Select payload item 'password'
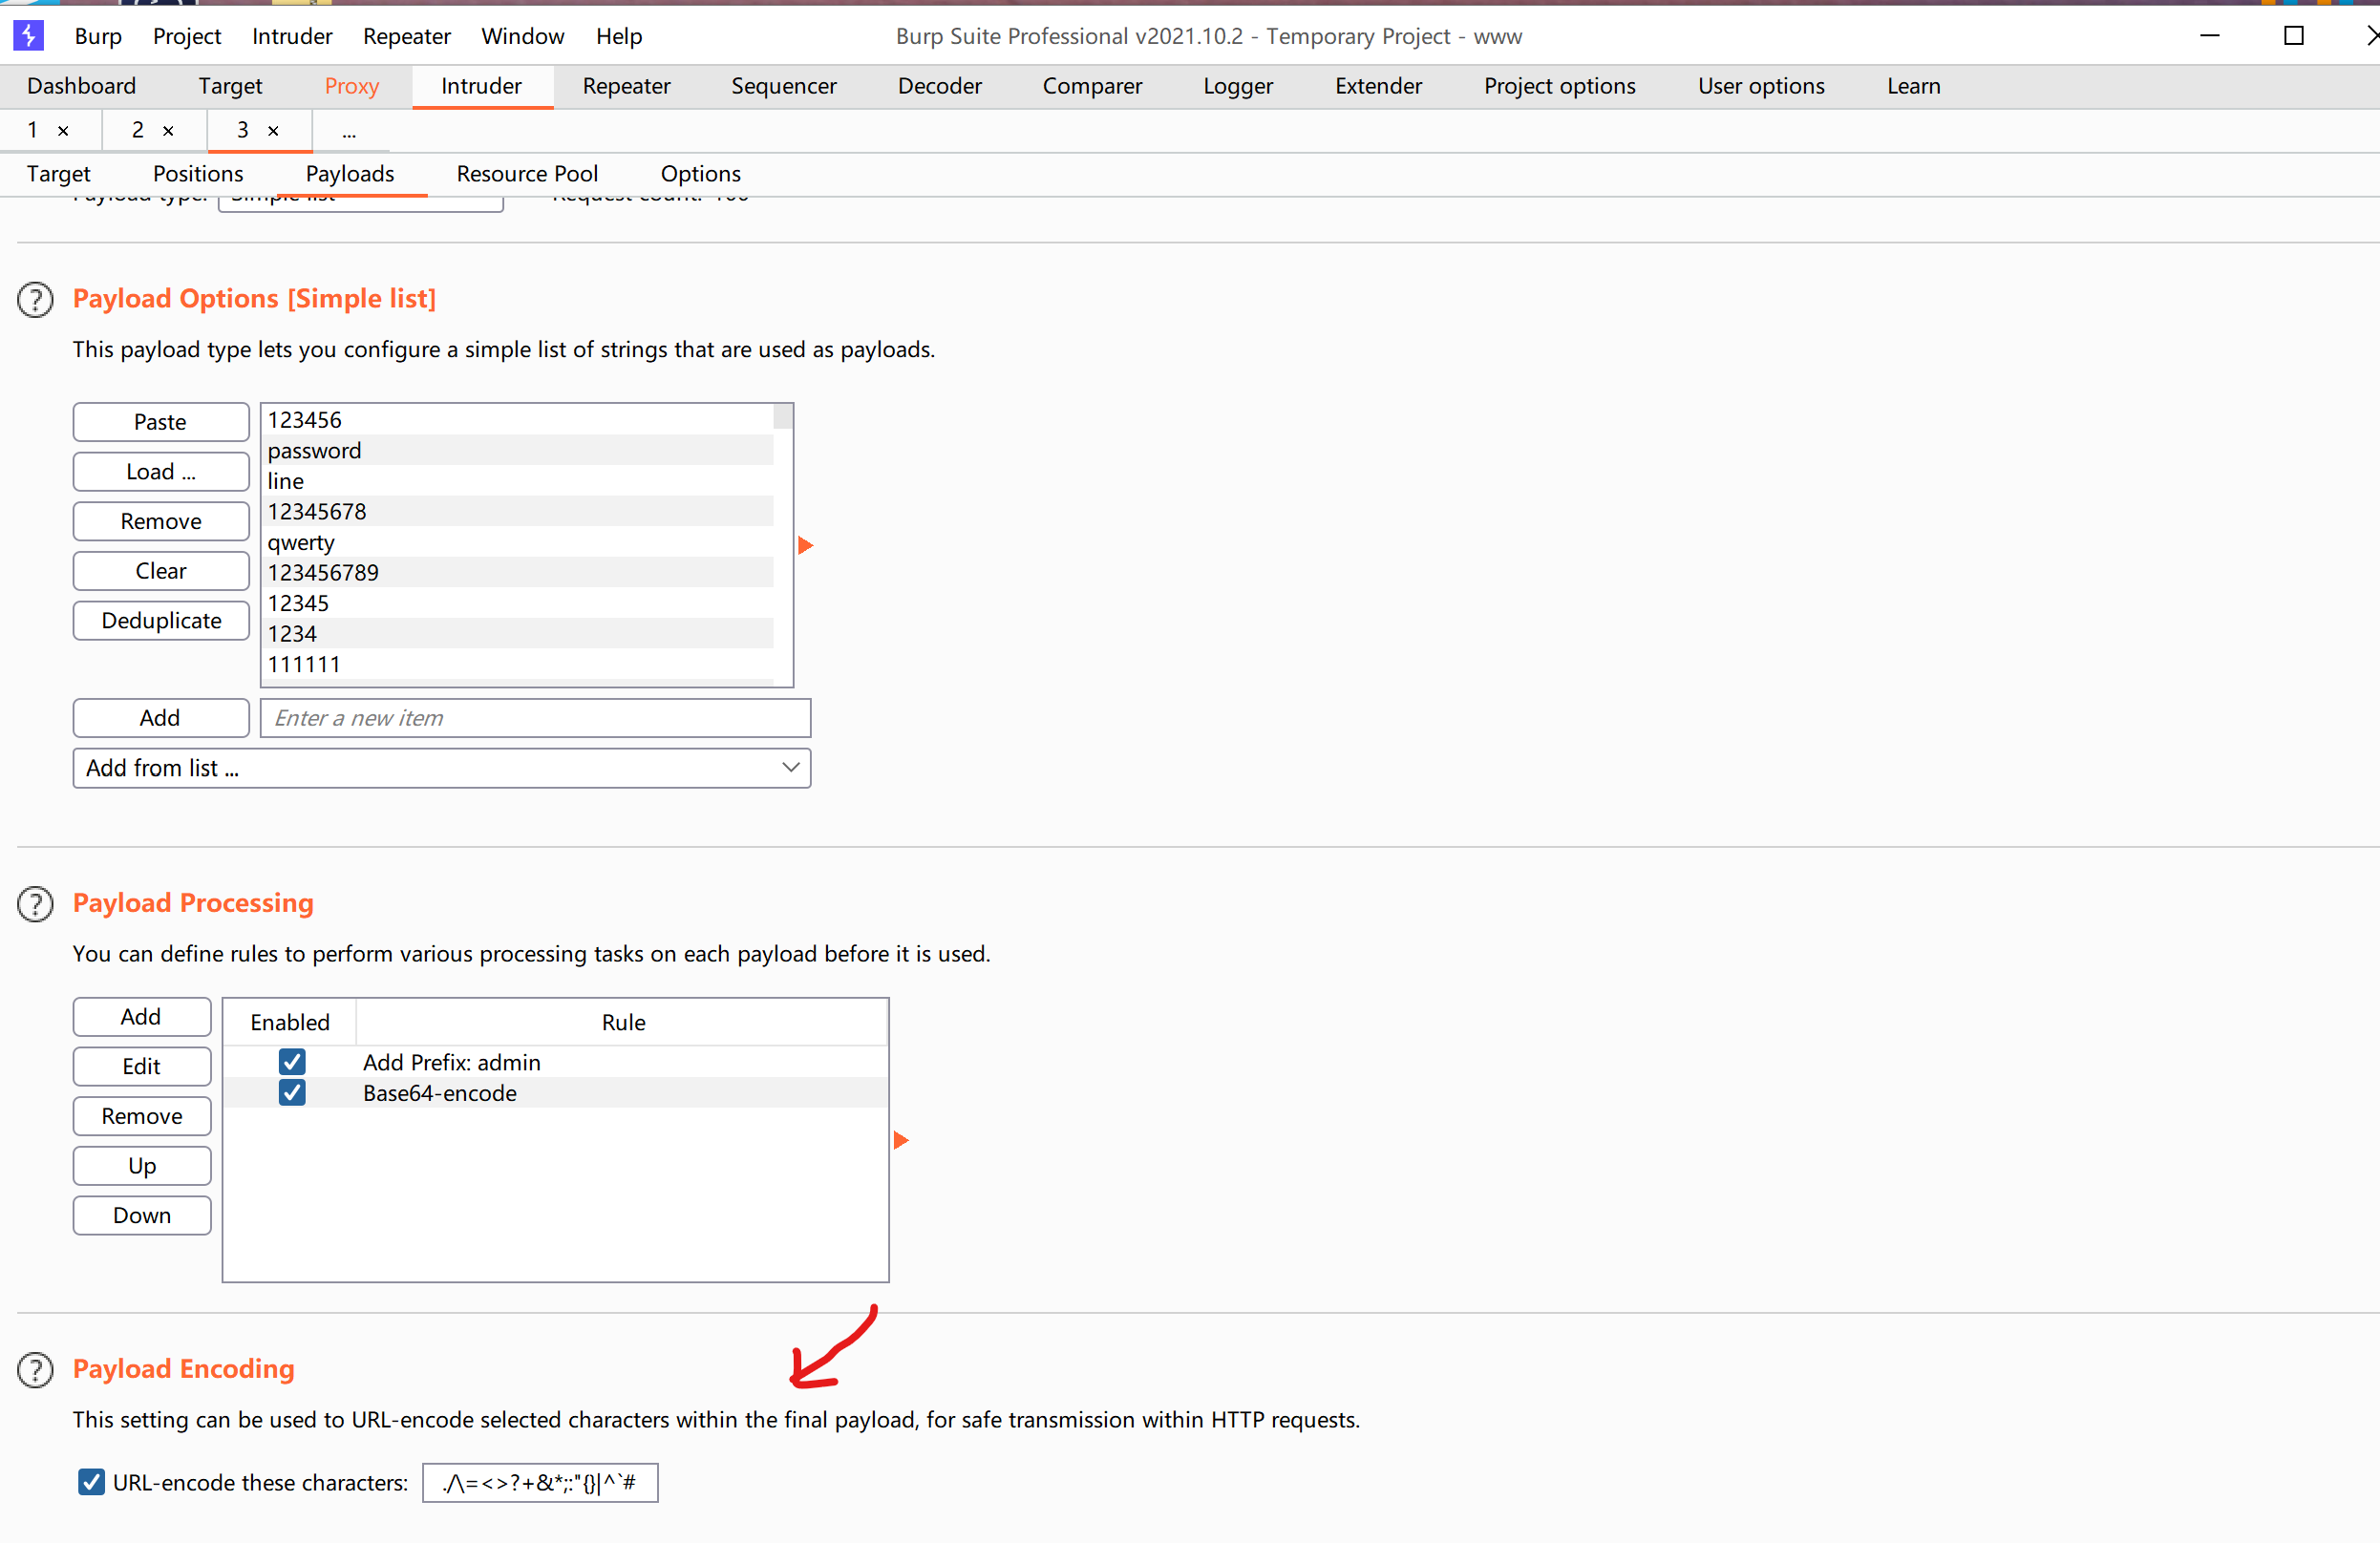This screenshot has height=1543, width=2380. [x=518, y=450]
